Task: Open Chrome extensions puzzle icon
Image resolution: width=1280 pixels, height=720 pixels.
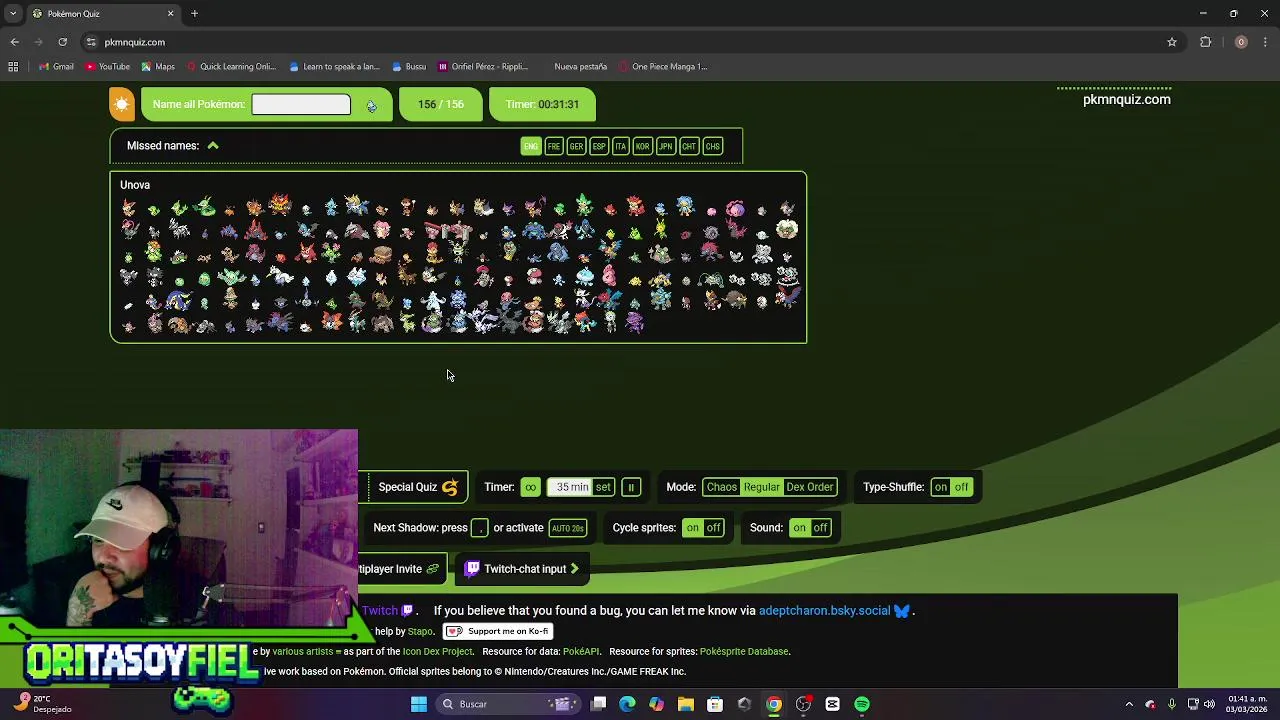Action: click(1205, 42)
